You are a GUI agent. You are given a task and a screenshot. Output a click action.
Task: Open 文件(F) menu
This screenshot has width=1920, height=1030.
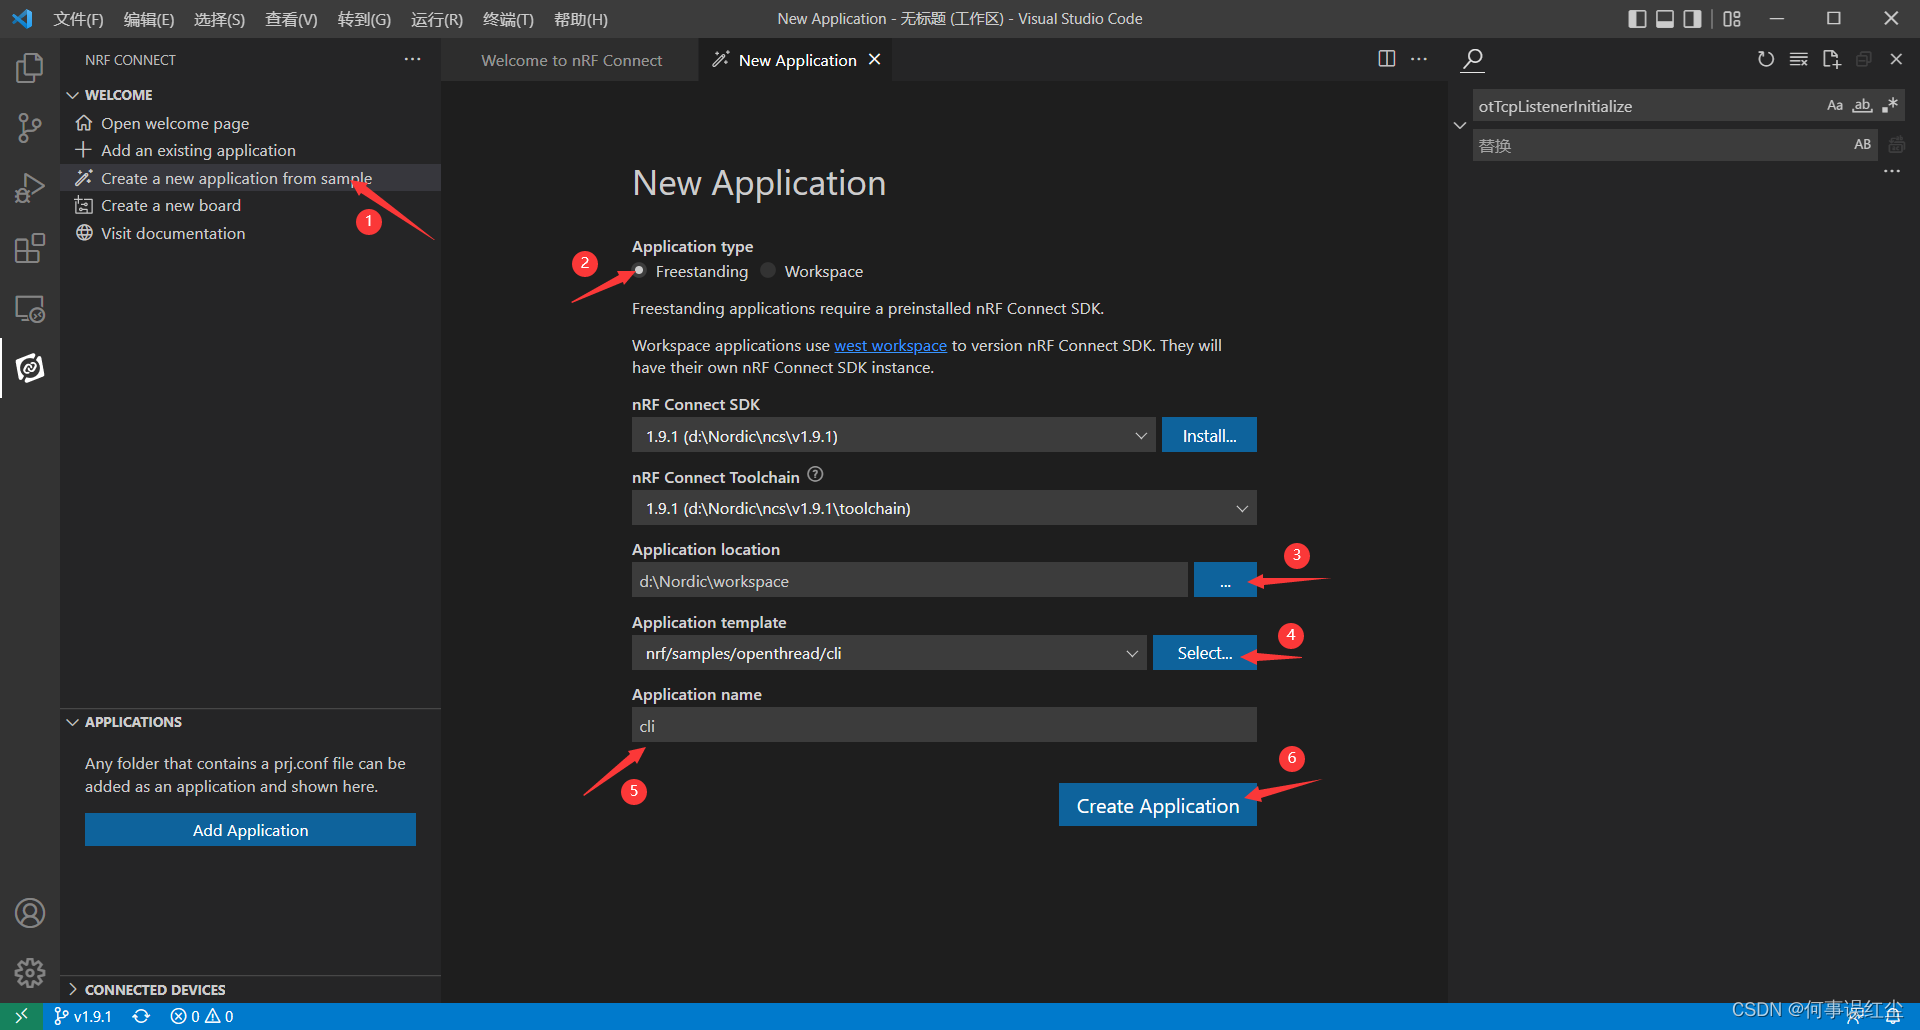click(x=78, y=19)
